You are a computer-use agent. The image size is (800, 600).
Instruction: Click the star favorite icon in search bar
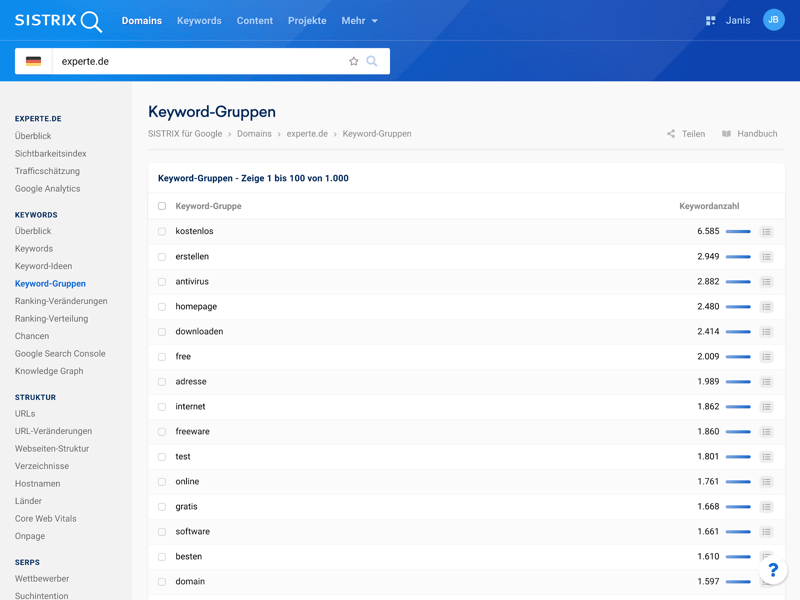353,61
